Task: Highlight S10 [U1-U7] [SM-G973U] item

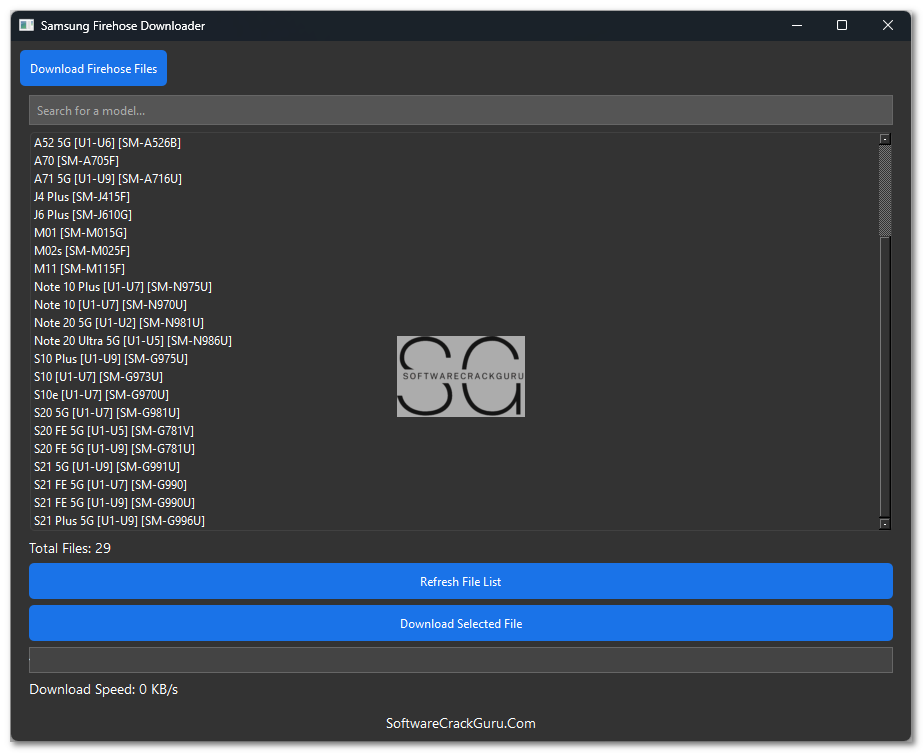Action: [x=98, y=376]
